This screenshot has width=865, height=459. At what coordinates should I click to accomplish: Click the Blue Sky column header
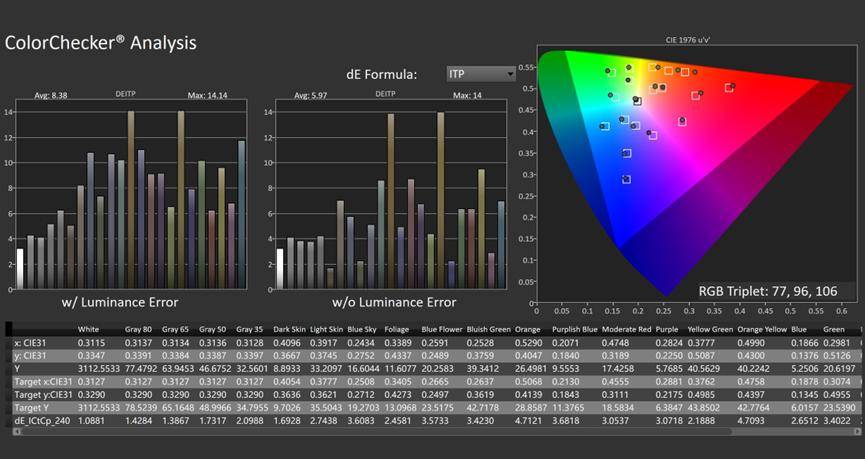pyautogui.click(x=363, y=328)
